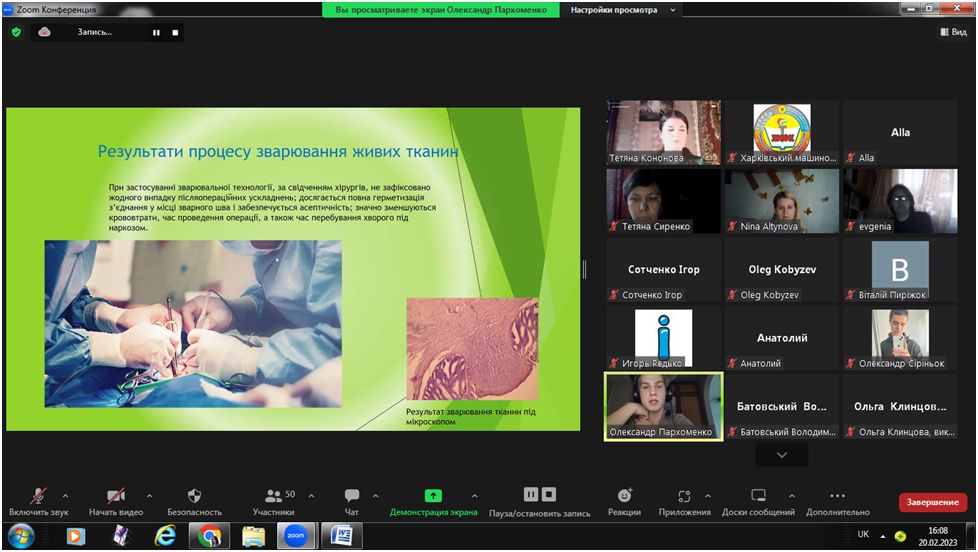978x552 pixels.
Task: Open Дополнительно more menu
Action: tap(838, 502)
